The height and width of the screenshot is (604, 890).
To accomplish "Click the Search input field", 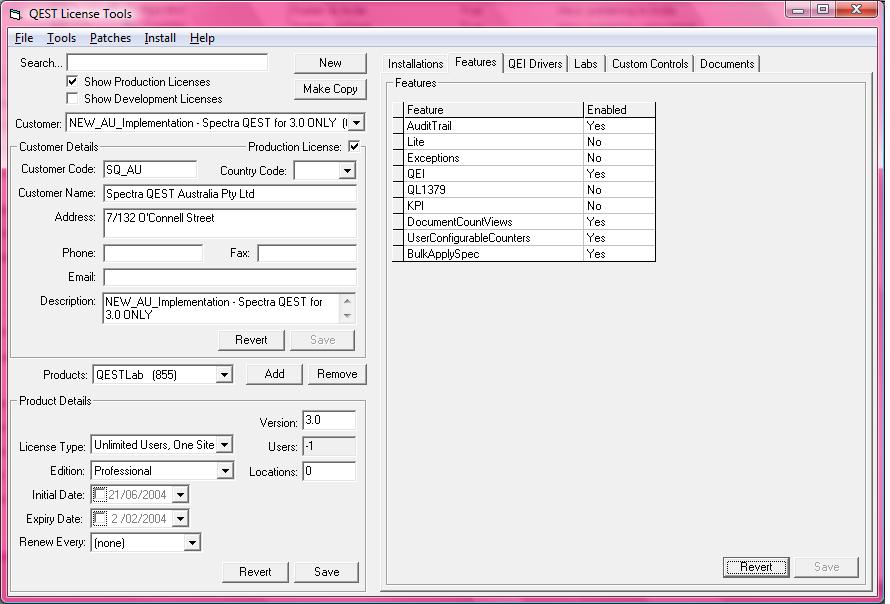I will point(167,63).
